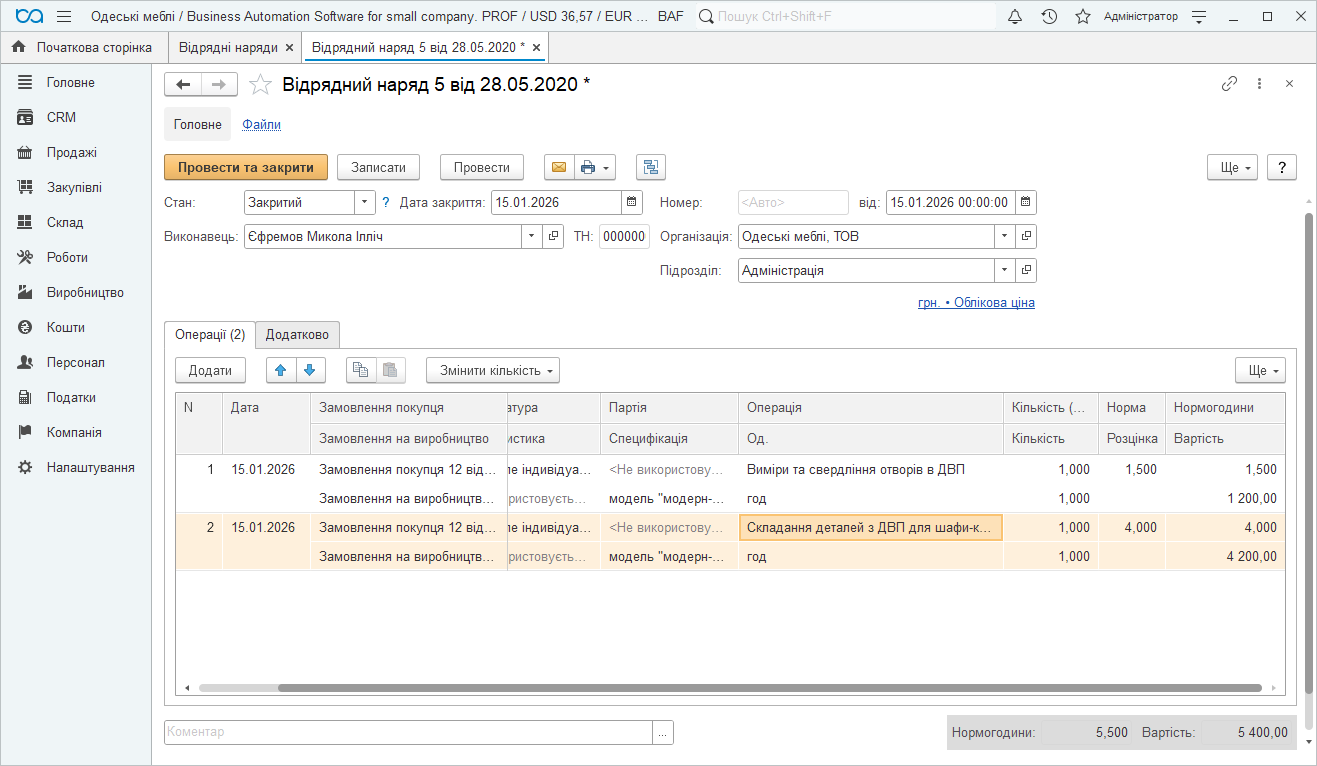
Task: Click the printer icon button
Action: tap(589, 167)
